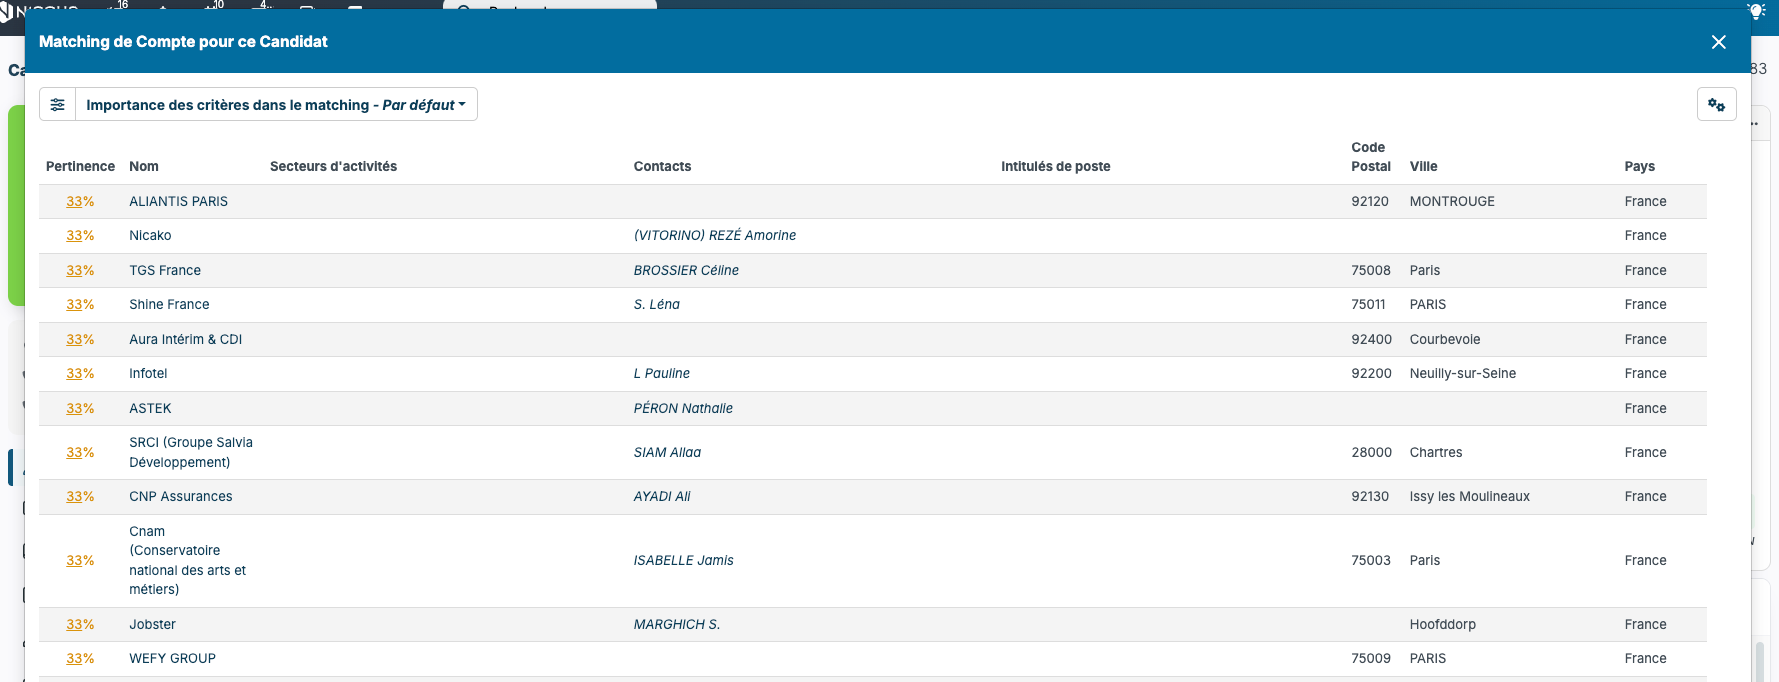Open 33% pertinence for Jobster
The image size is (1779, 682).
click(80, 624)
